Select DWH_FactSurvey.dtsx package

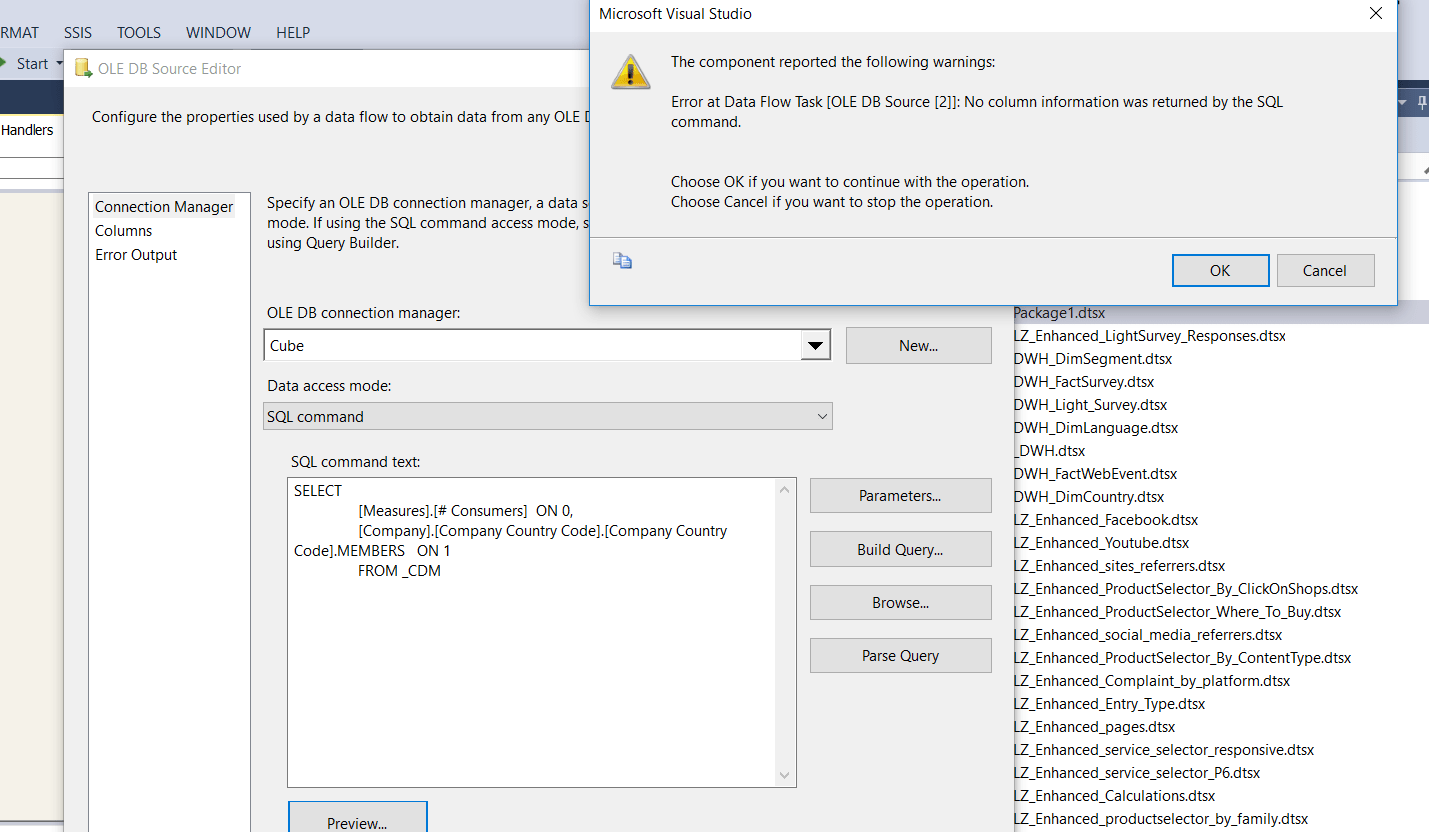coord(1084,382)
